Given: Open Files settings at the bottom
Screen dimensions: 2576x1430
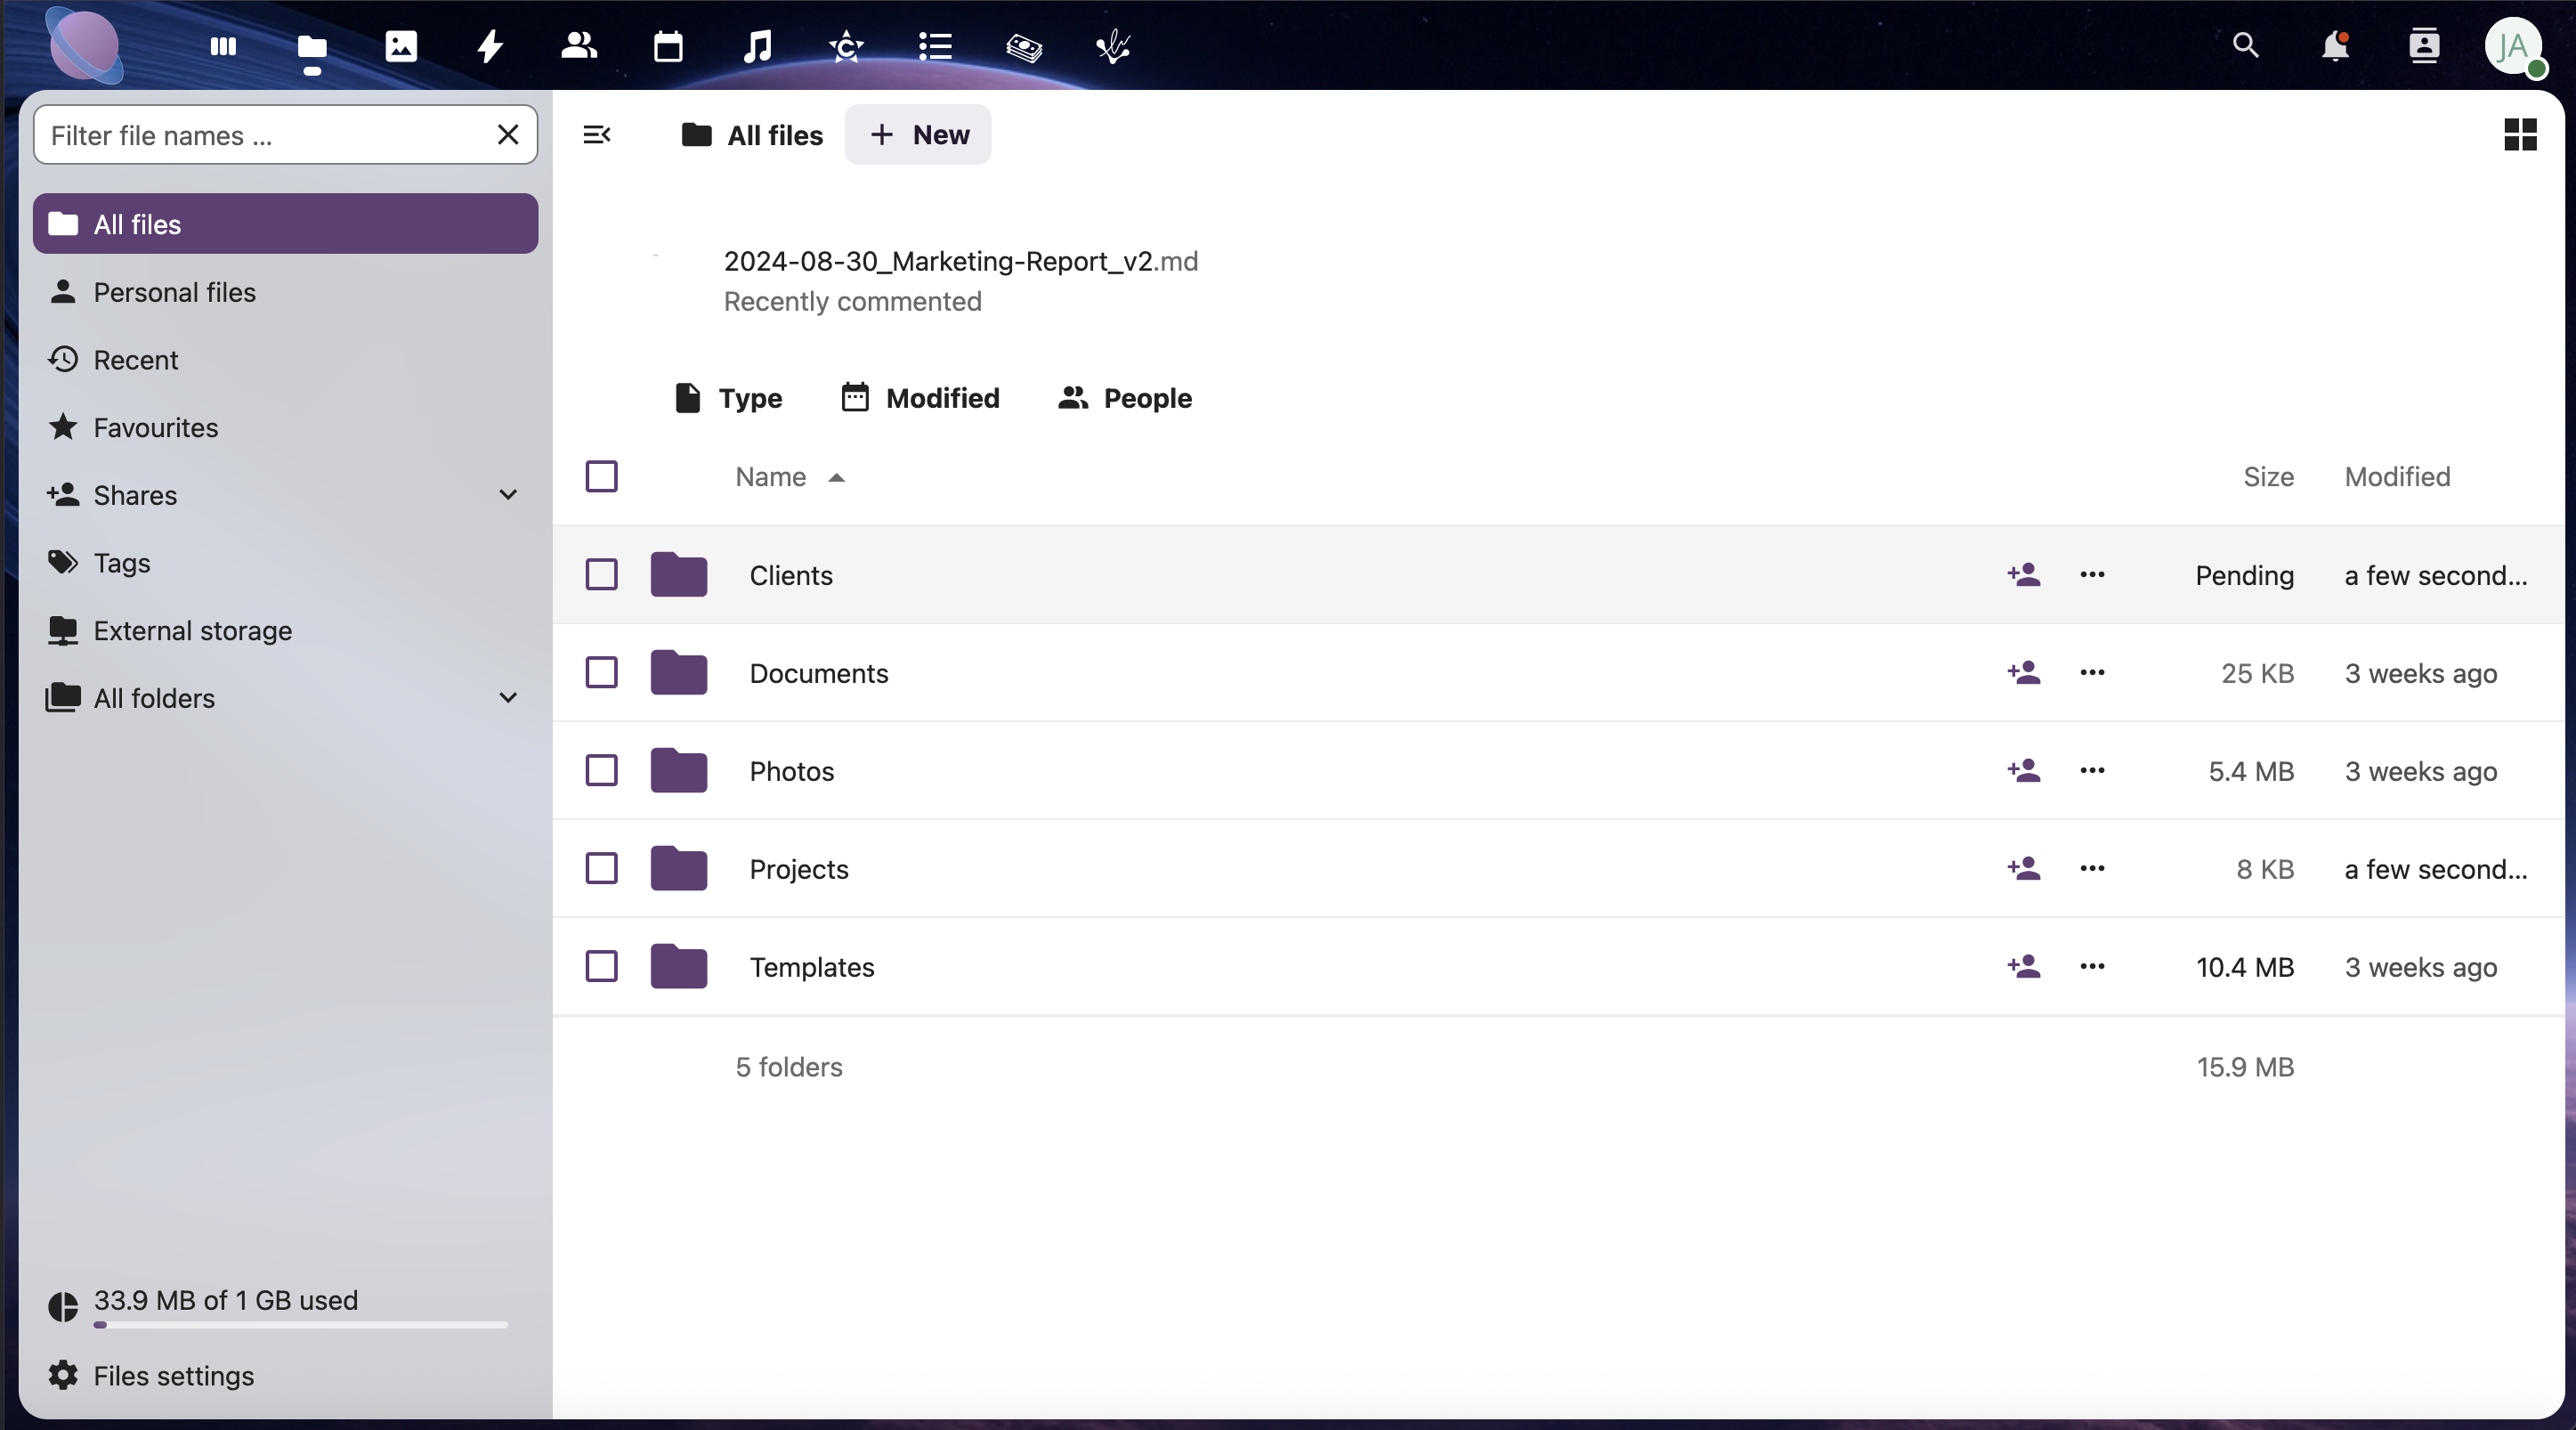Looking at the screenshot, I should (173, 1376).
